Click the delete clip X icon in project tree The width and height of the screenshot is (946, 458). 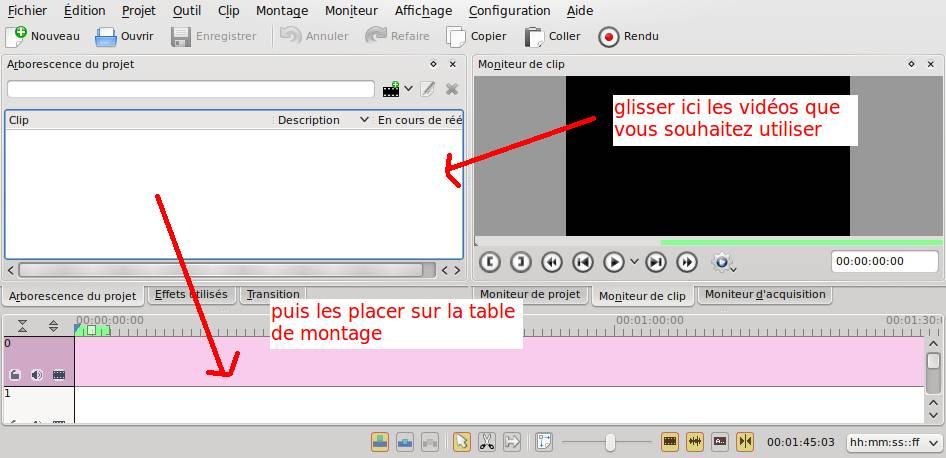click(x=452, y=89)
